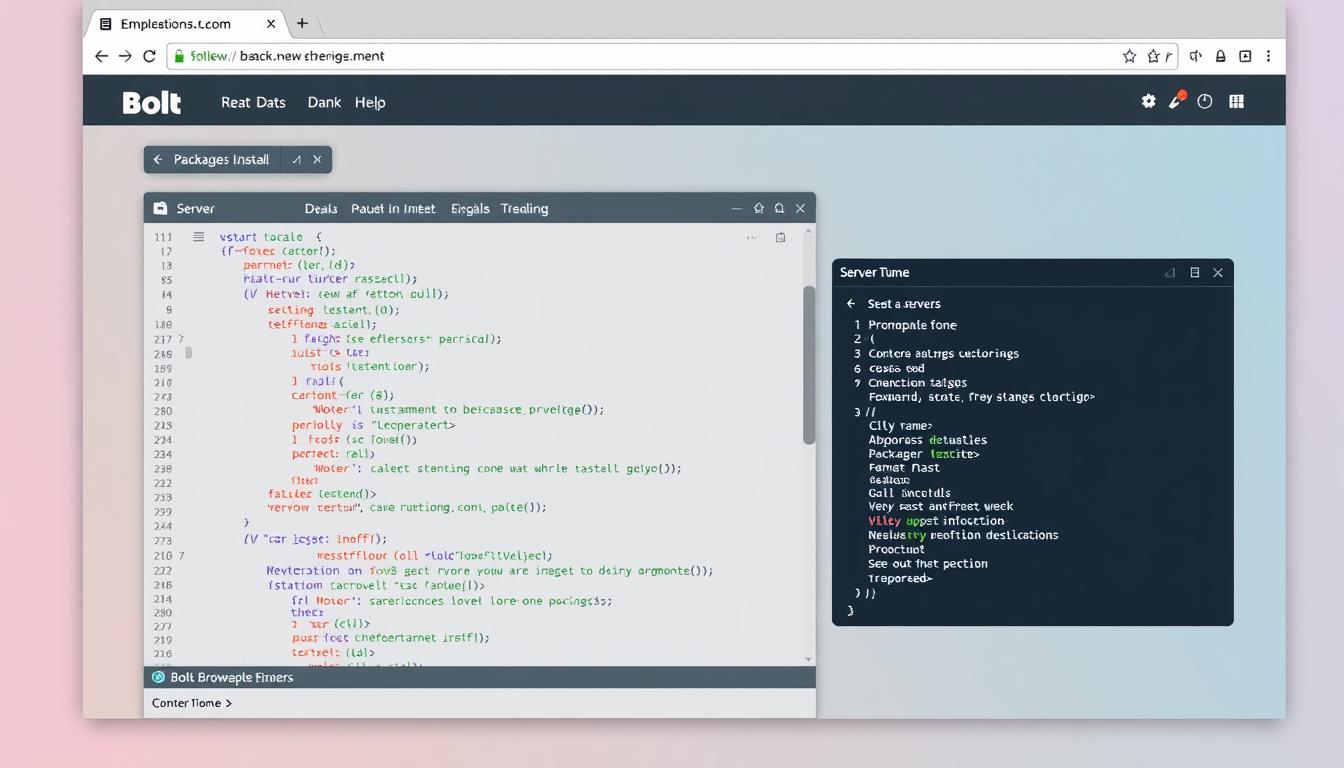Screen dimensions: 1344x768
Task: Go forward using the browser forward arrow
Action: click(125, 56)
